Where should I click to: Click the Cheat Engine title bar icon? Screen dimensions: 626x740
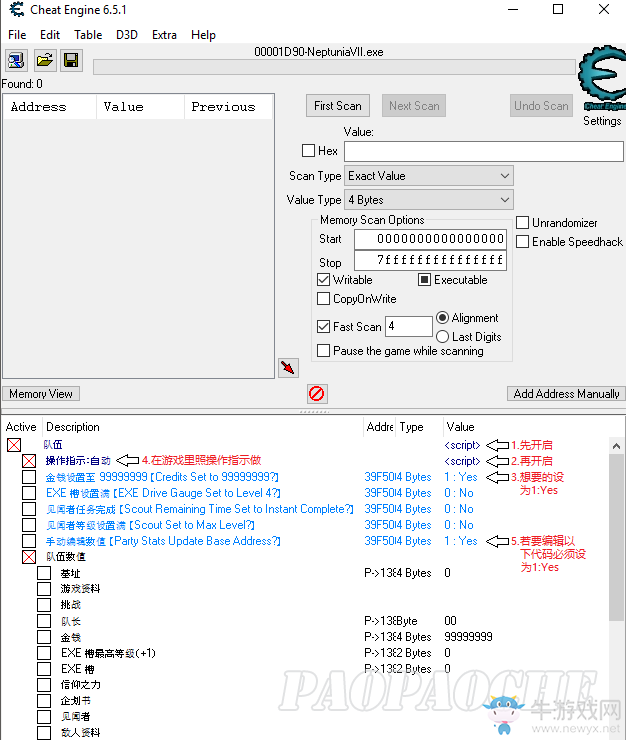(17, 9)
